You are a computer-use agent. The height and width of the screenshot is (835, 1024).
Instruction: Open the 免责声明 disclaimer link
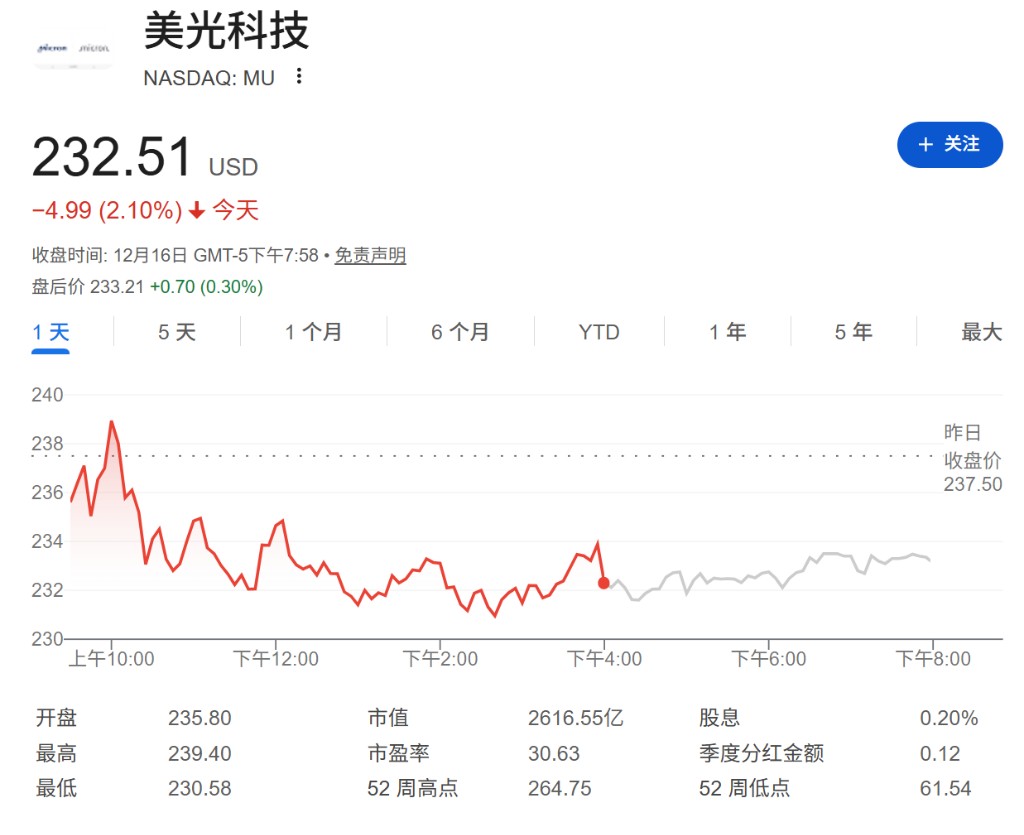pyautogui.click(x=369, y=256)
